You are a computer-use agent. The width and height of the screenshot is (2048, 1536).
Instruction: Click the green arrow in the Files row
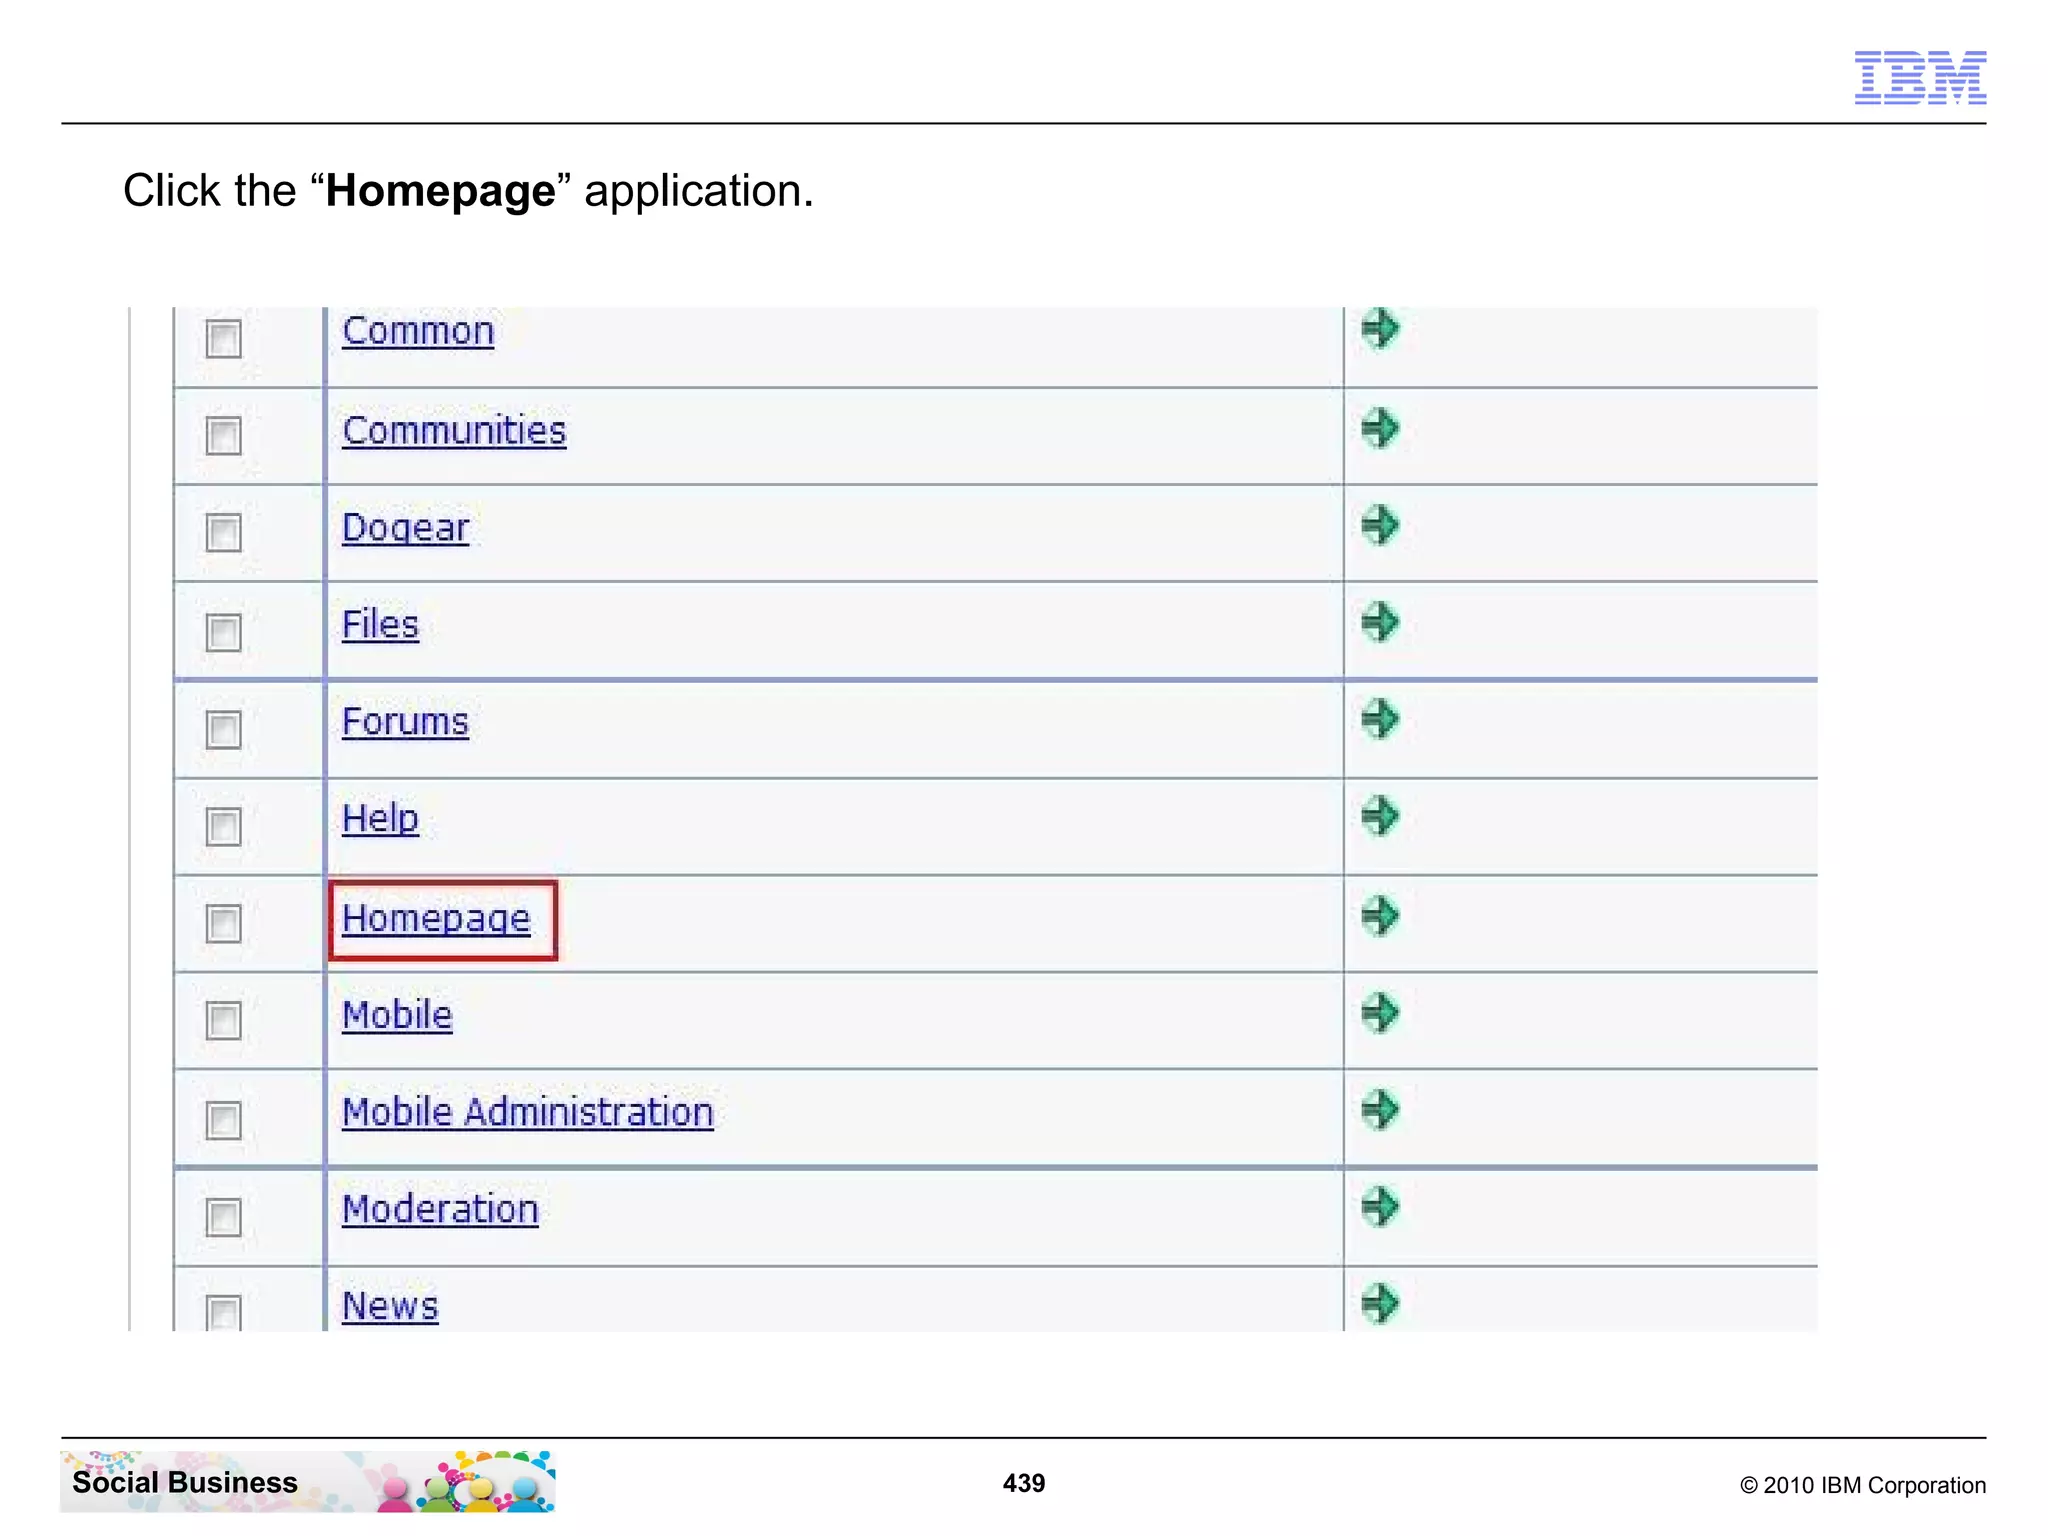(1380, 621)
